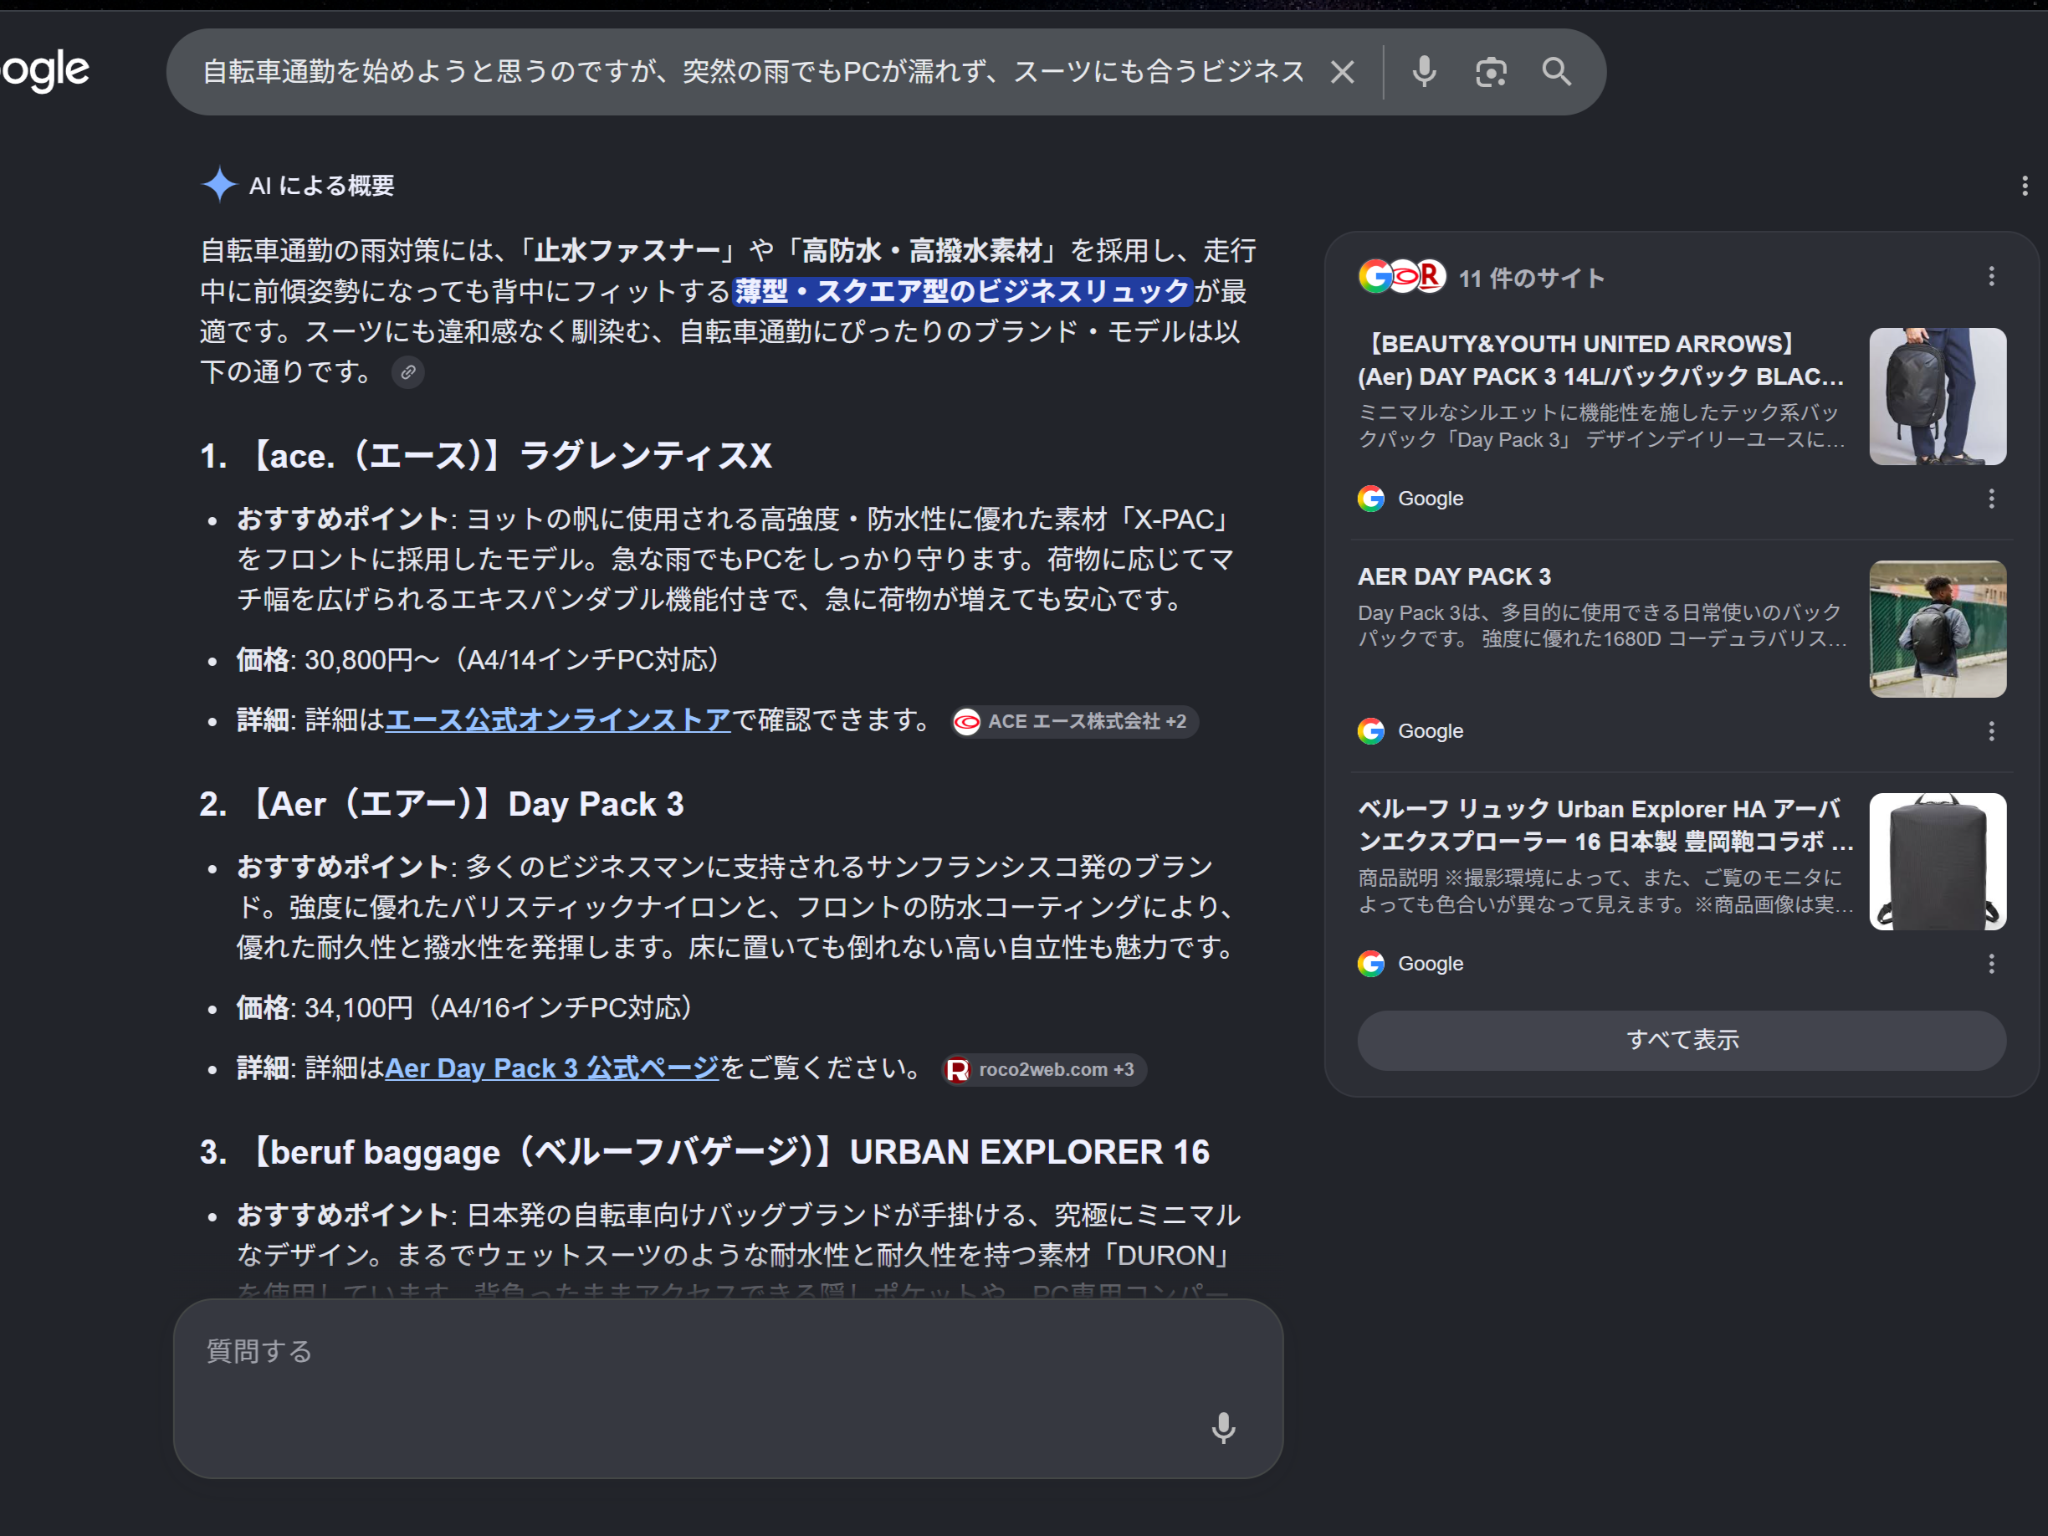View AER DAY PACK 3 man with backpack thumbnail
The width and height of the screenshot is (2048, 1536).
1937,629
